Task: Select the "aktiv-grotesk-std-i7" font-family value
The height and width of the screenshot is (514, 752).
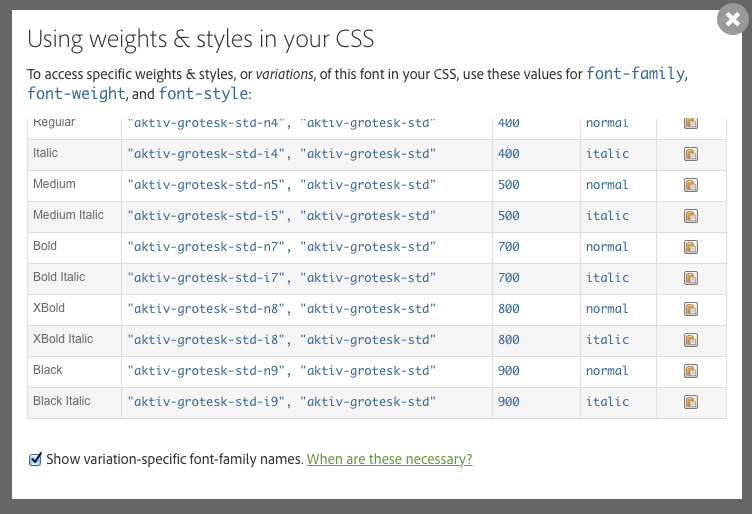Action: click(x=206, y=278)
